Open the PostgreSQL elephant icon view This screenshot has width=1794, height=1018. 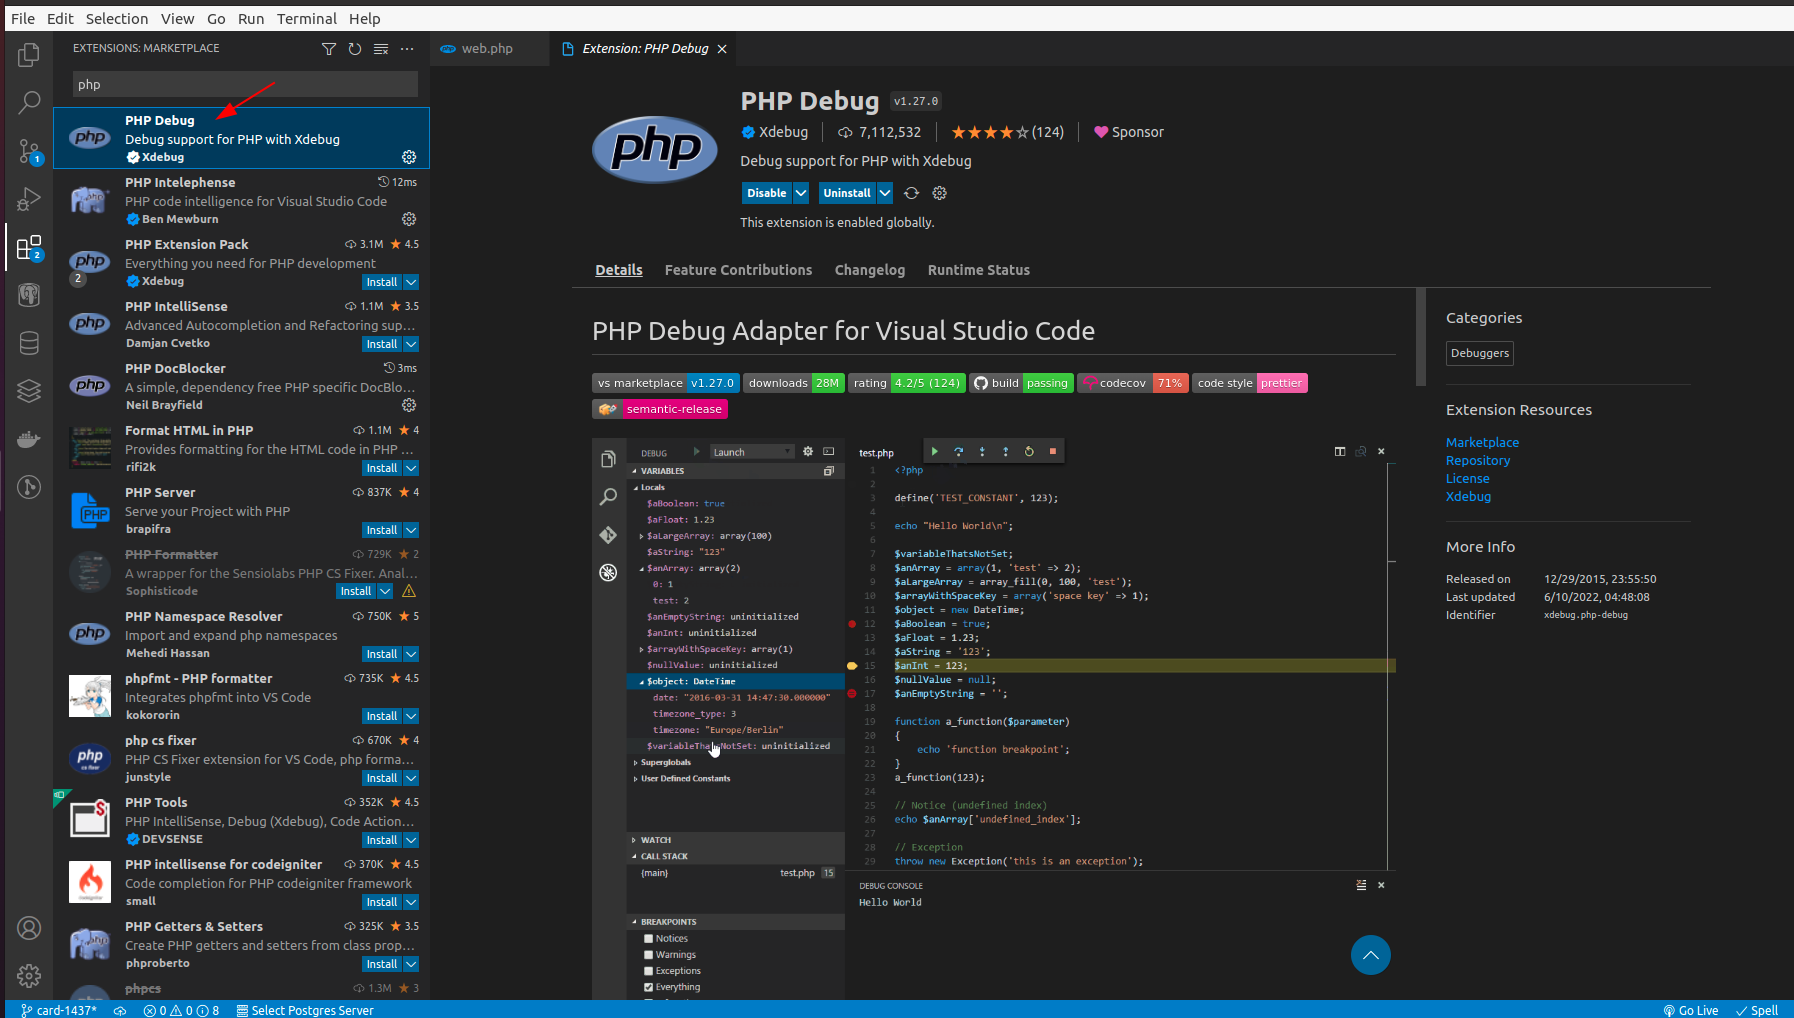29,295
